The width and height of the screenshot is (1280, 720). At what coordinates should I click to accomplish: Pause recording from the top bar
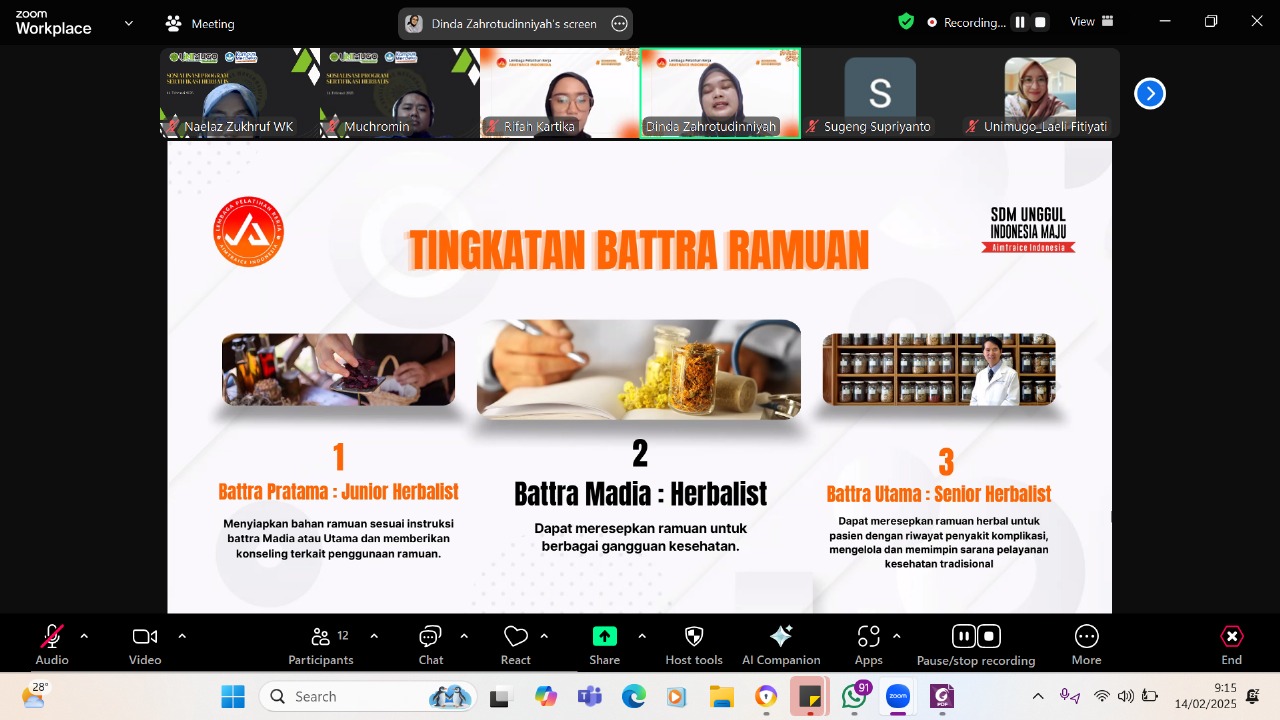pos(1020,22)
